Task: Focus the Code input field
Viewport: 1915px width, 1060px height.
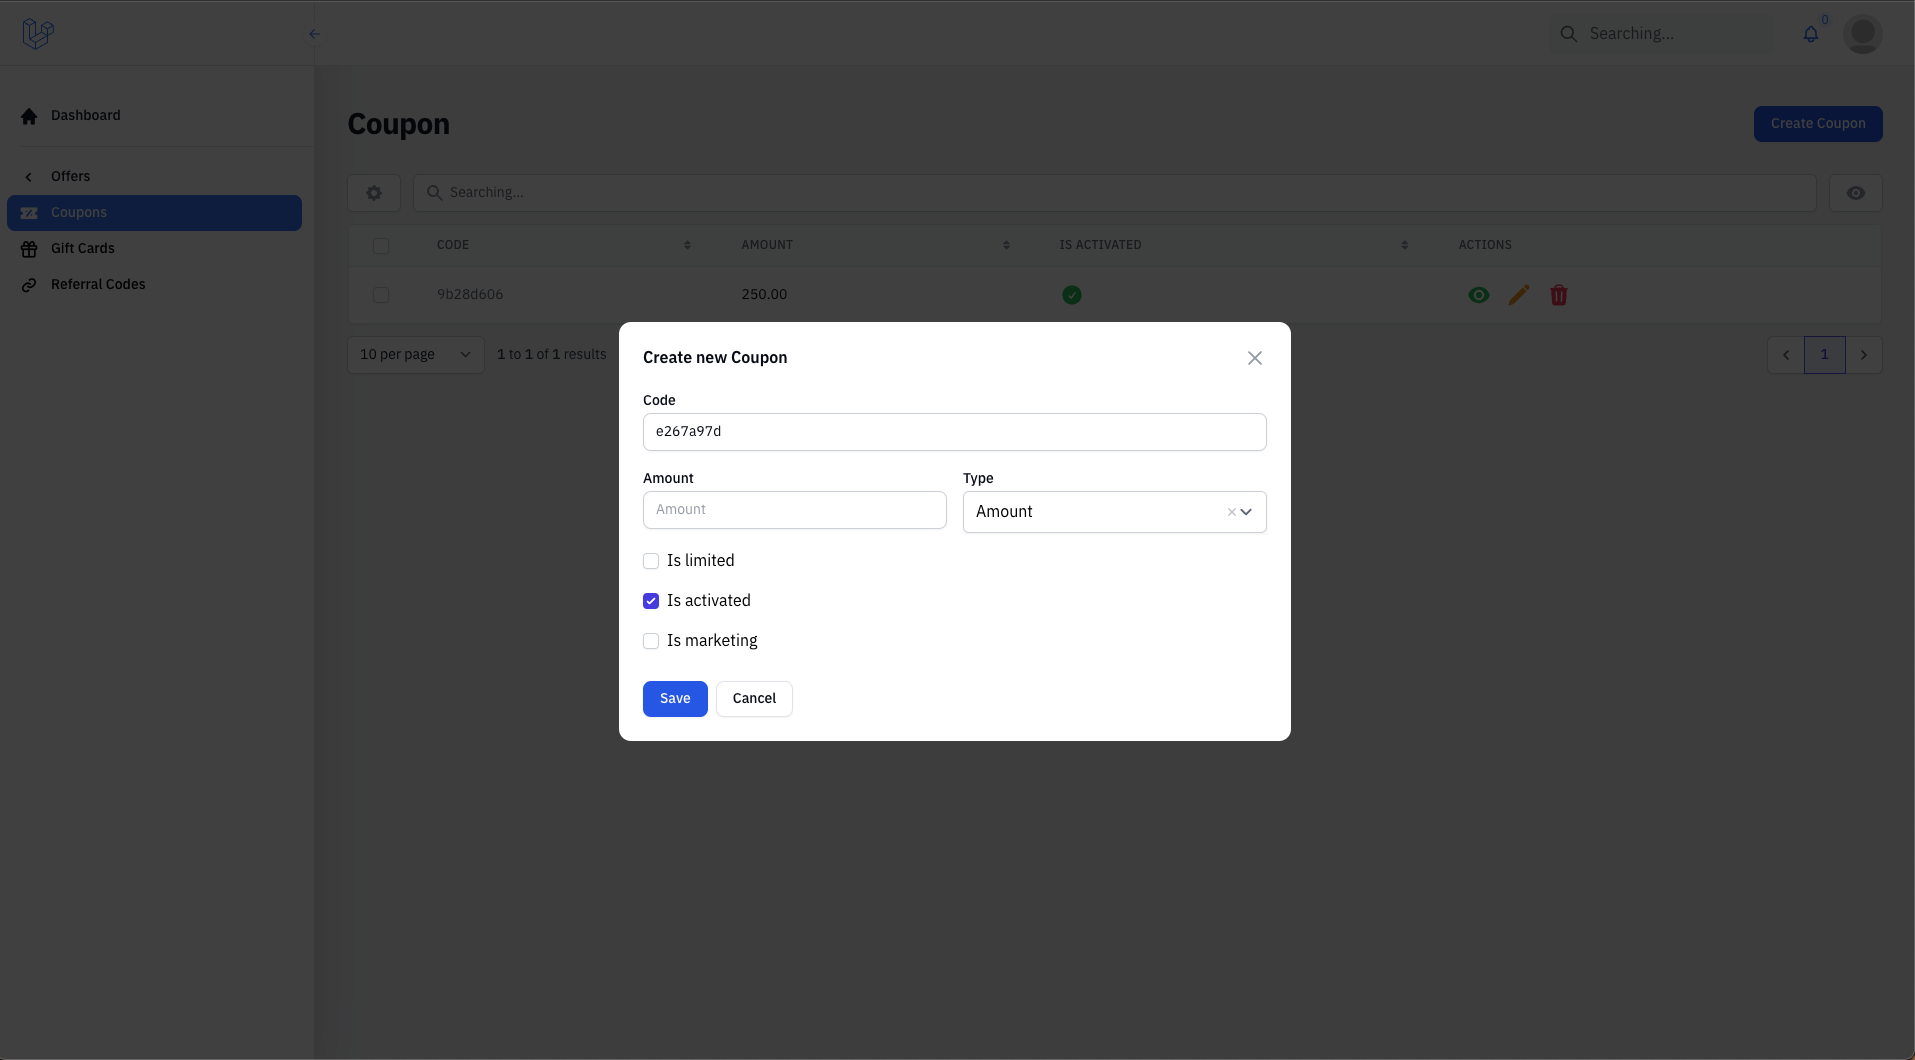Action: pyautogui.click(x=955, y=432)
